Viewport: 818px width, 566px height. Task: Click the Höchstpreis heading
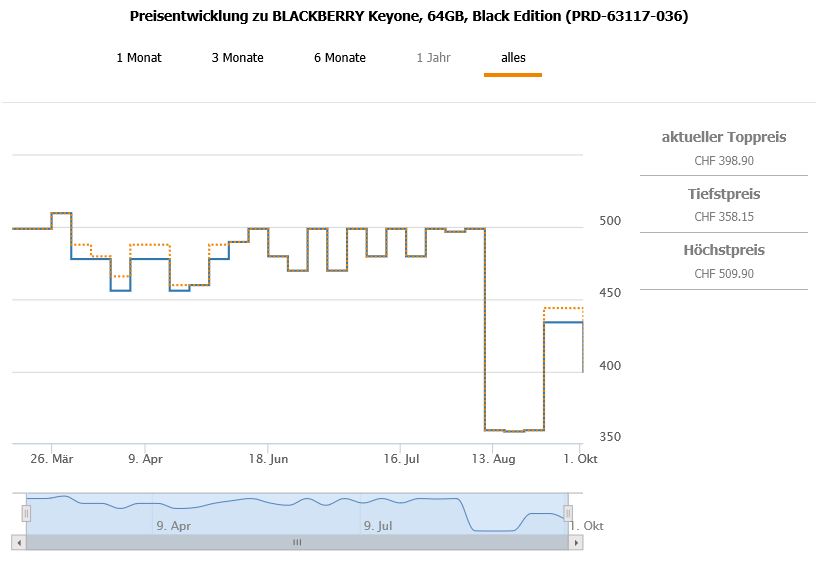(x=724, y=250)
